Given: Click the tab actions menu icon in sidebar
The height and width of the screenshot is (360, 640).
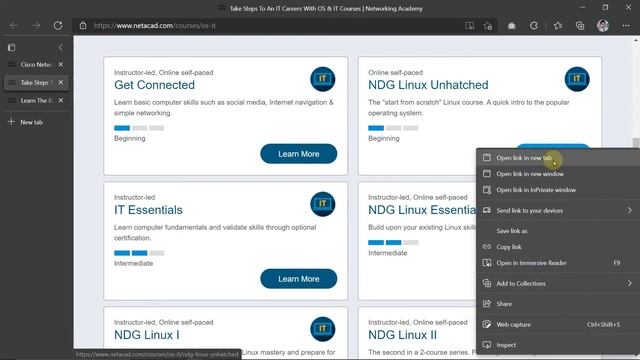Looking at the screenshot, I should [x=11, y=48].
